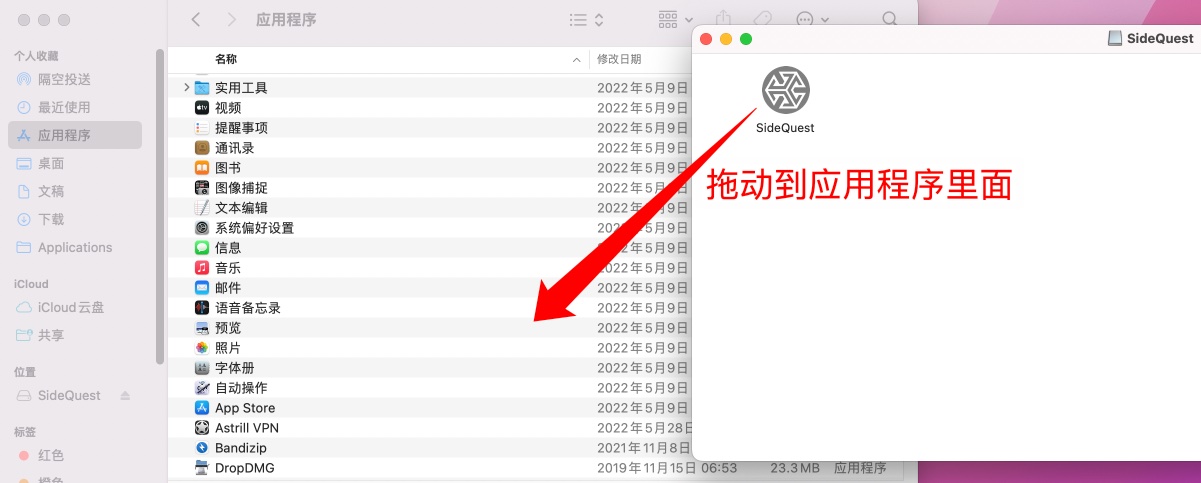Select the 邮件 app icon
Screen dimensions: 1201x483
201,288
